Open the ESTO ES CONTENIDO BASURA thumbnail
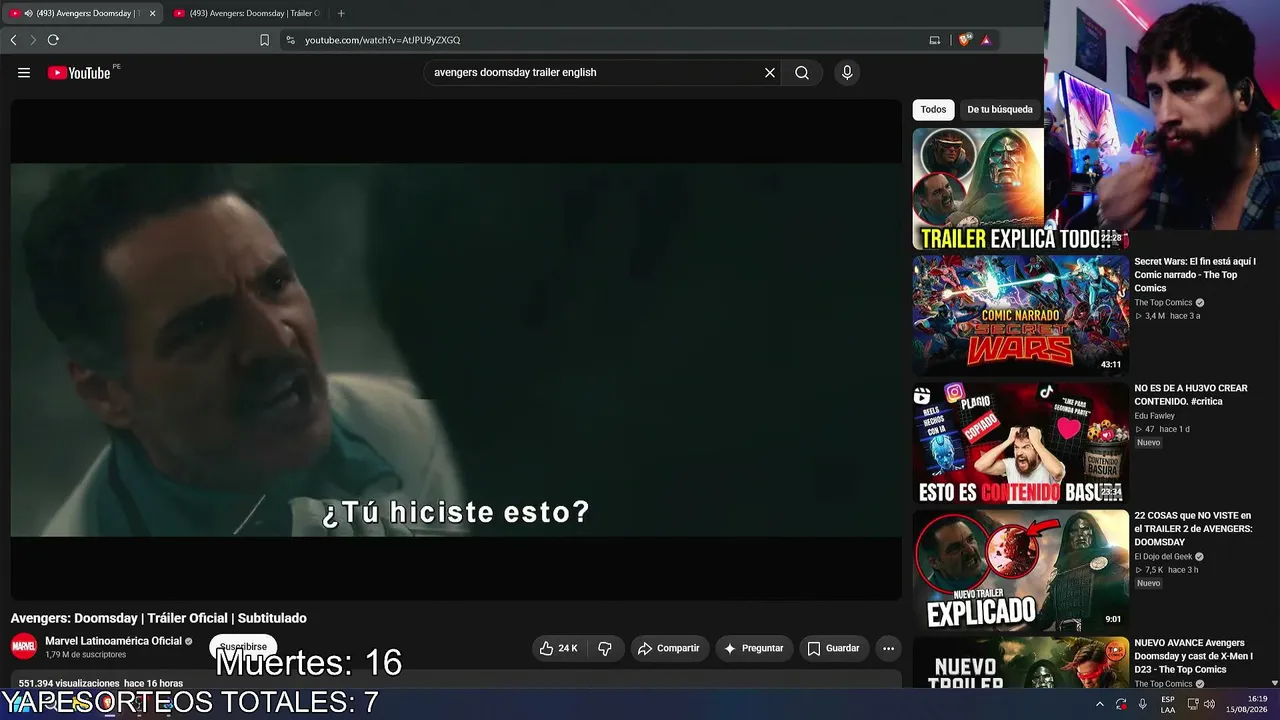Image resolution: width=1280 pixels, height=720 pixels. (1020, 443)
